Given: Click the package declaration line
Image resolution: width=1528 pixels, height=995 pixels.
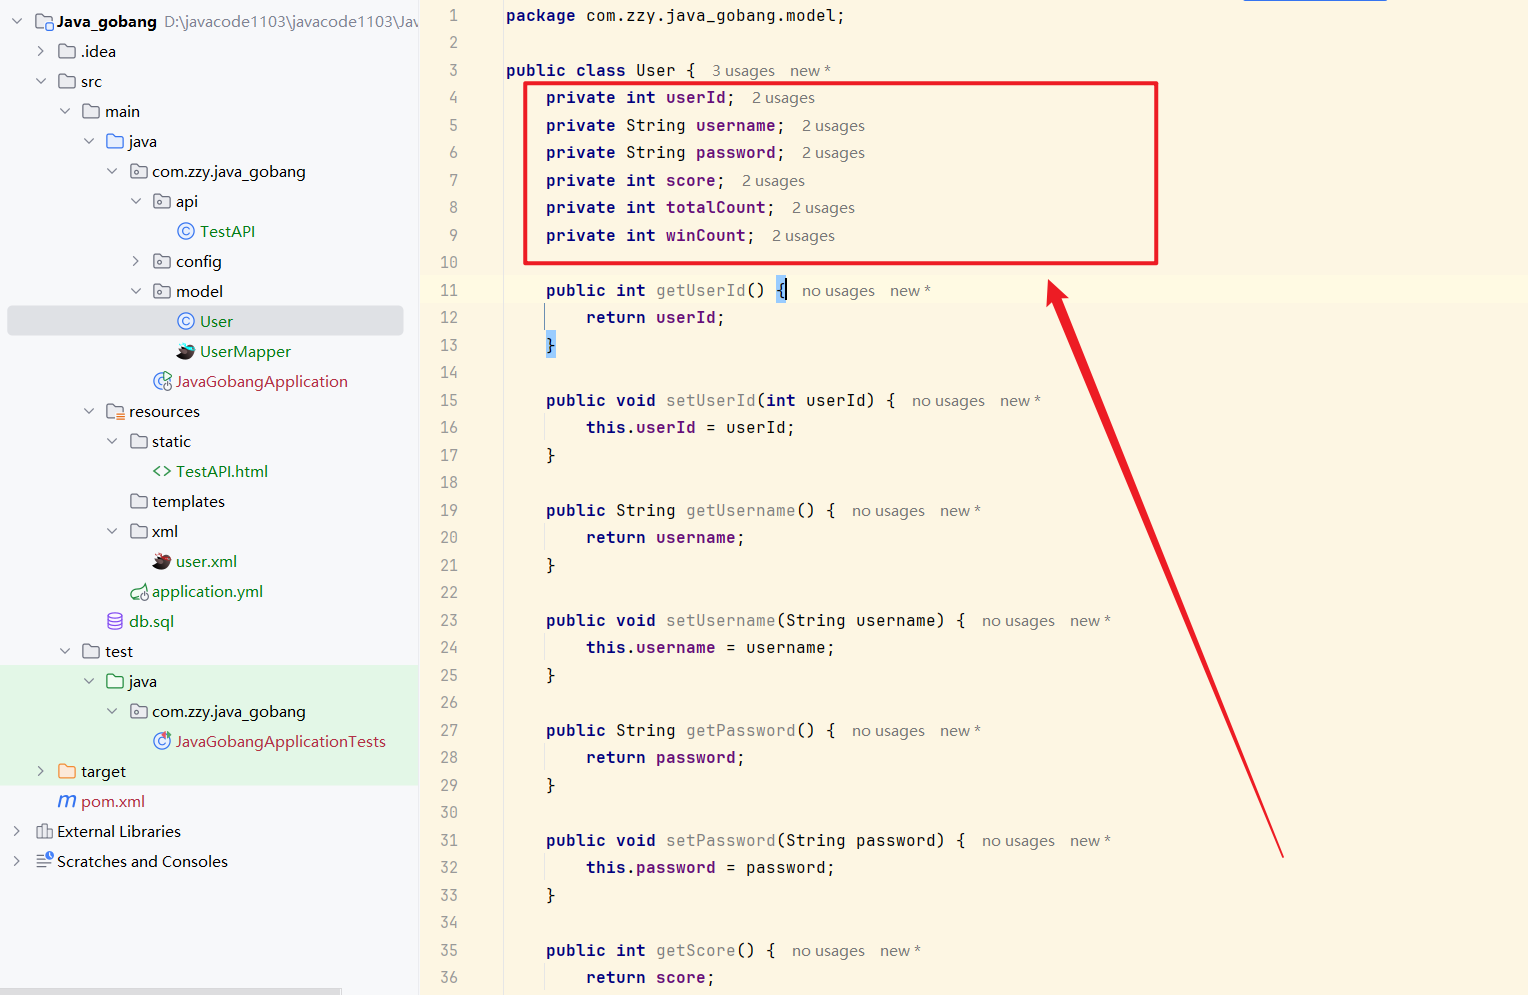Looking at the screenshot, I should pyautogui.click(x=675, y=16).
